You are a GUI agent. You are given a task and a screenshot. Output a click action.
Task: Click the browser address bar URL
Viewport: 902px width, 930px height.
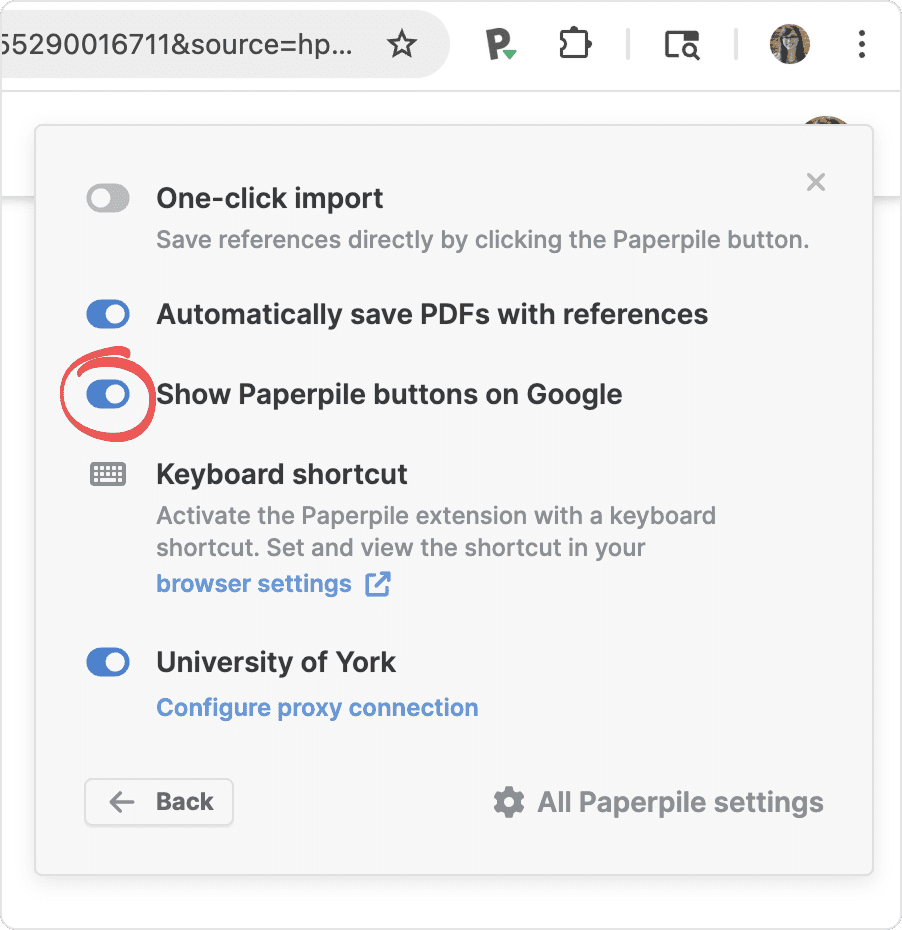[180, 44]
